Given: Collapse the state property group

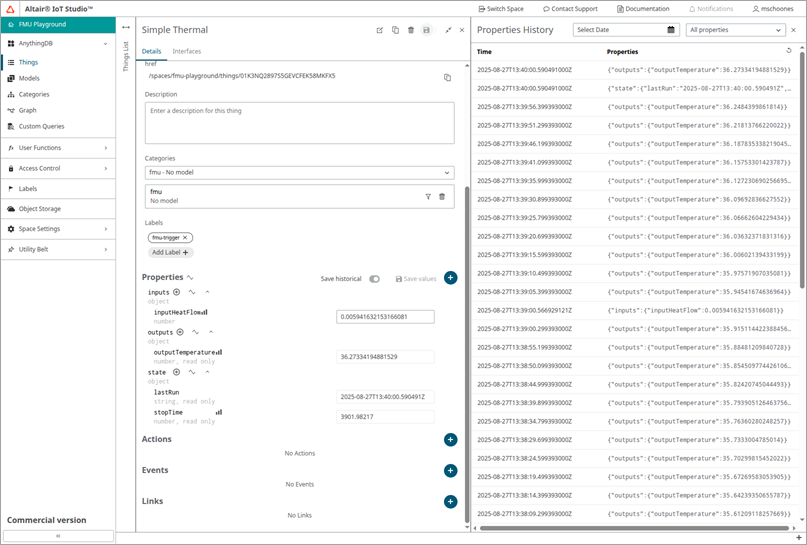Looking at the screenshot, I should [x=205, y=372].
